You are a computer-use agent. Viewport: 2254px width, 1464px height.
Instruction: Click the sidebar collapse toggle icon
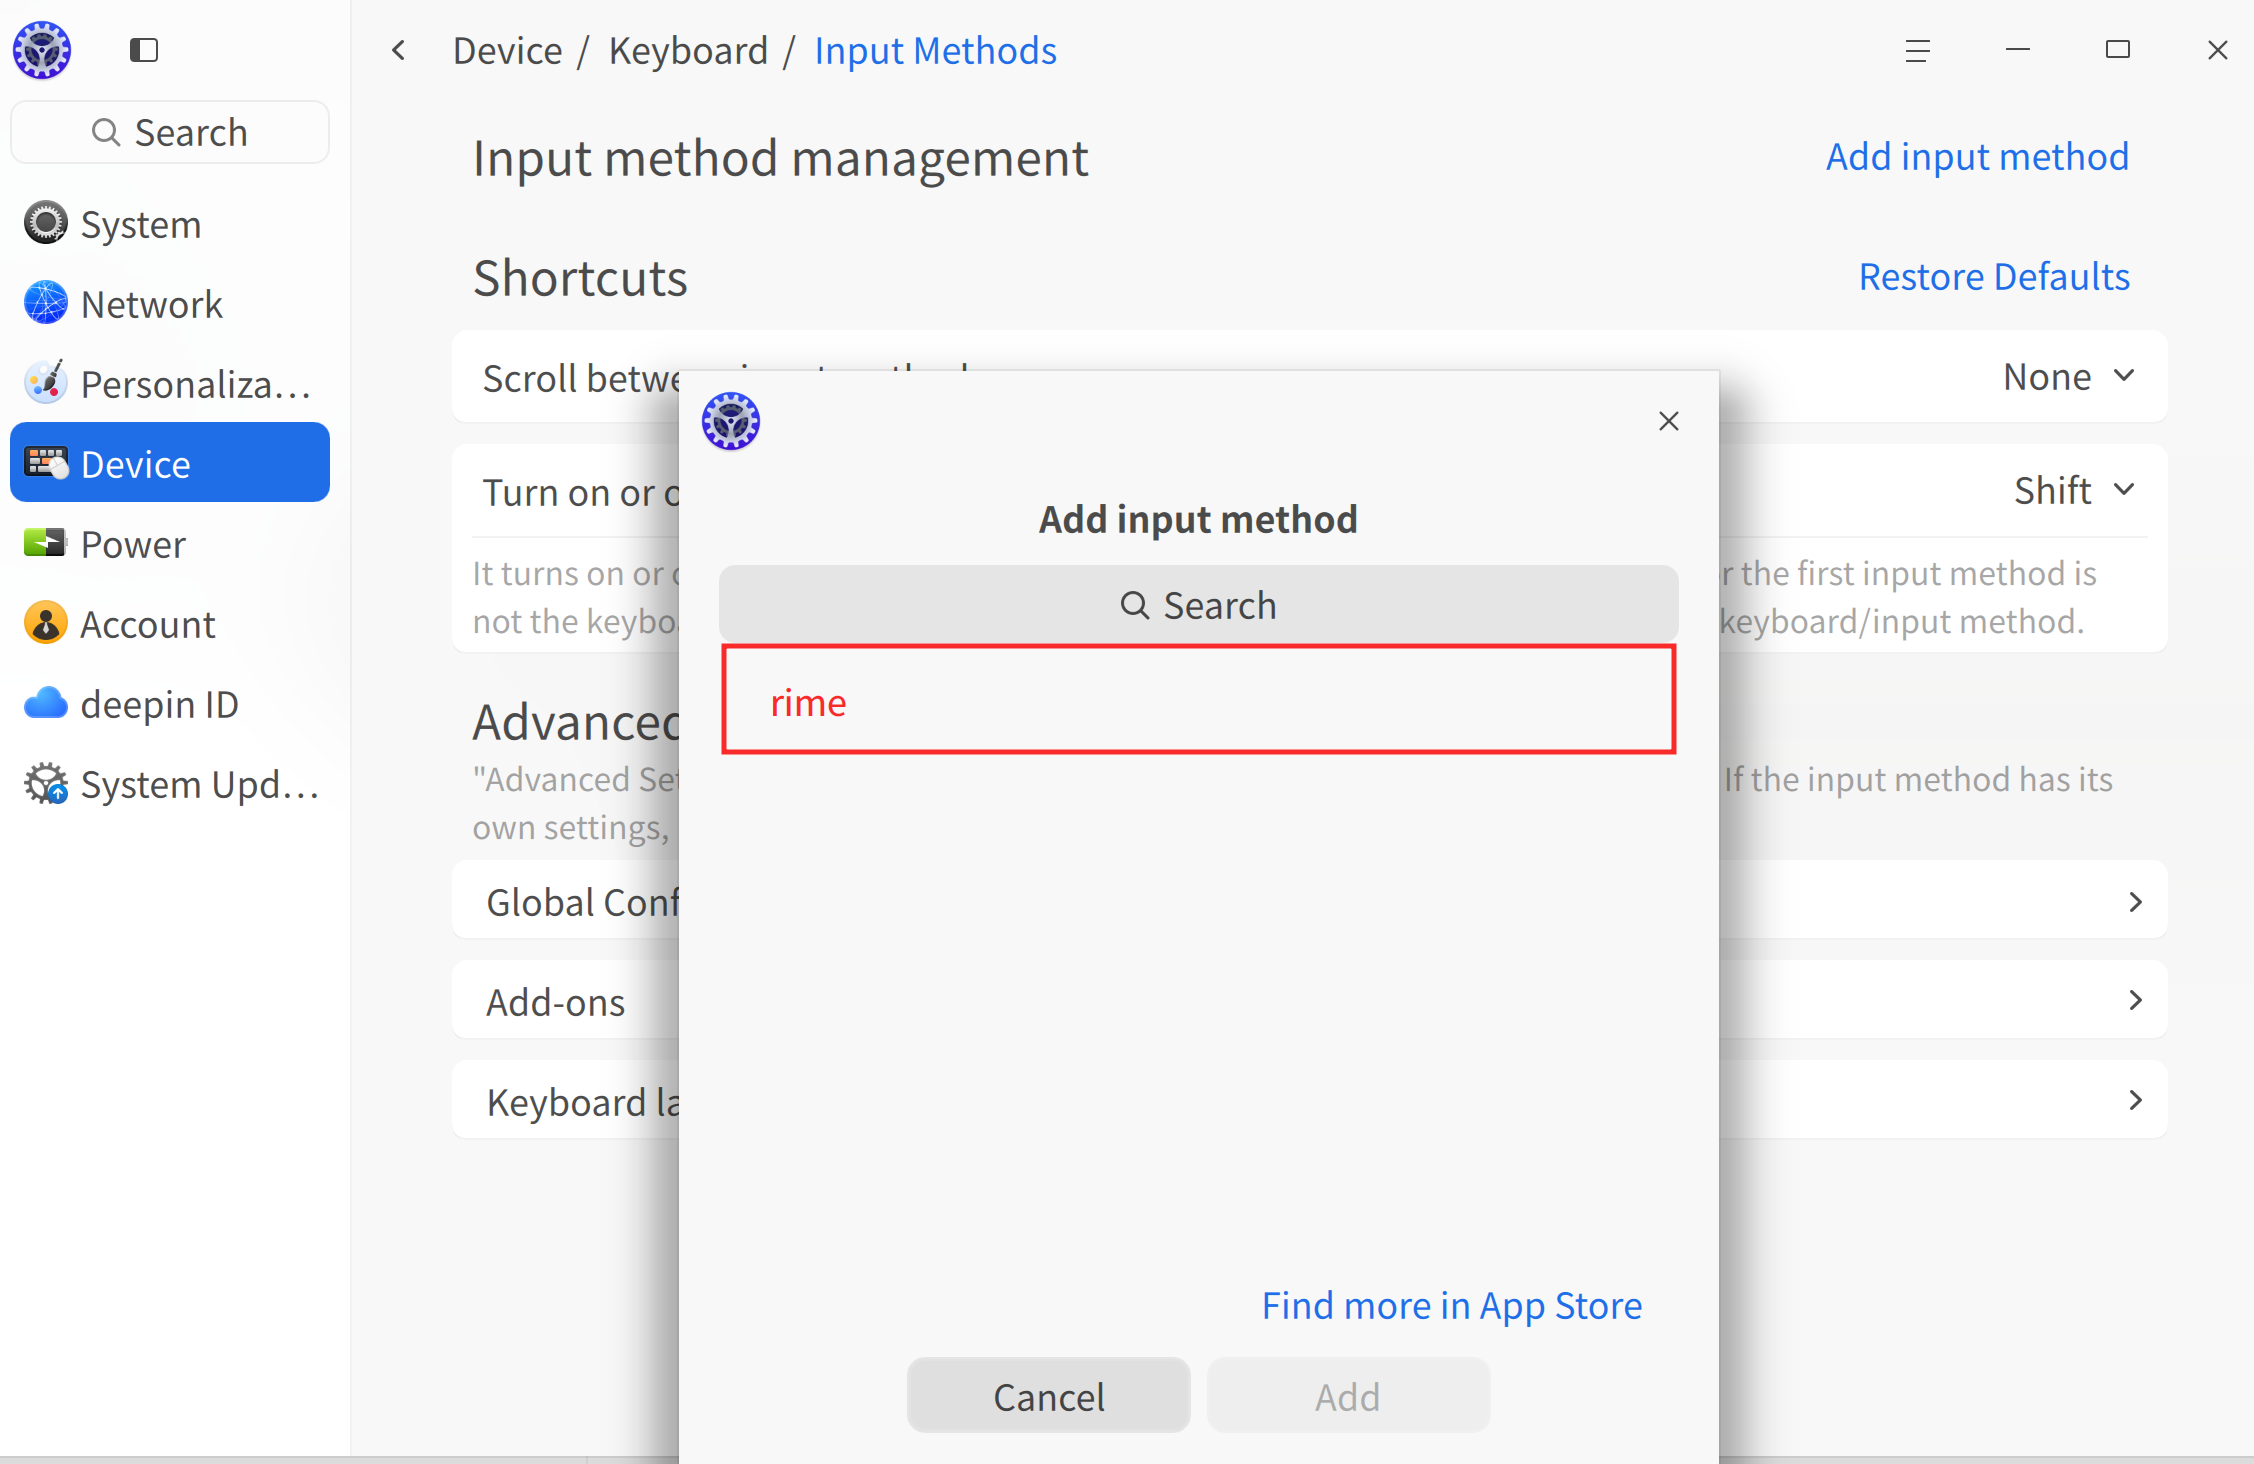point(144,50)
